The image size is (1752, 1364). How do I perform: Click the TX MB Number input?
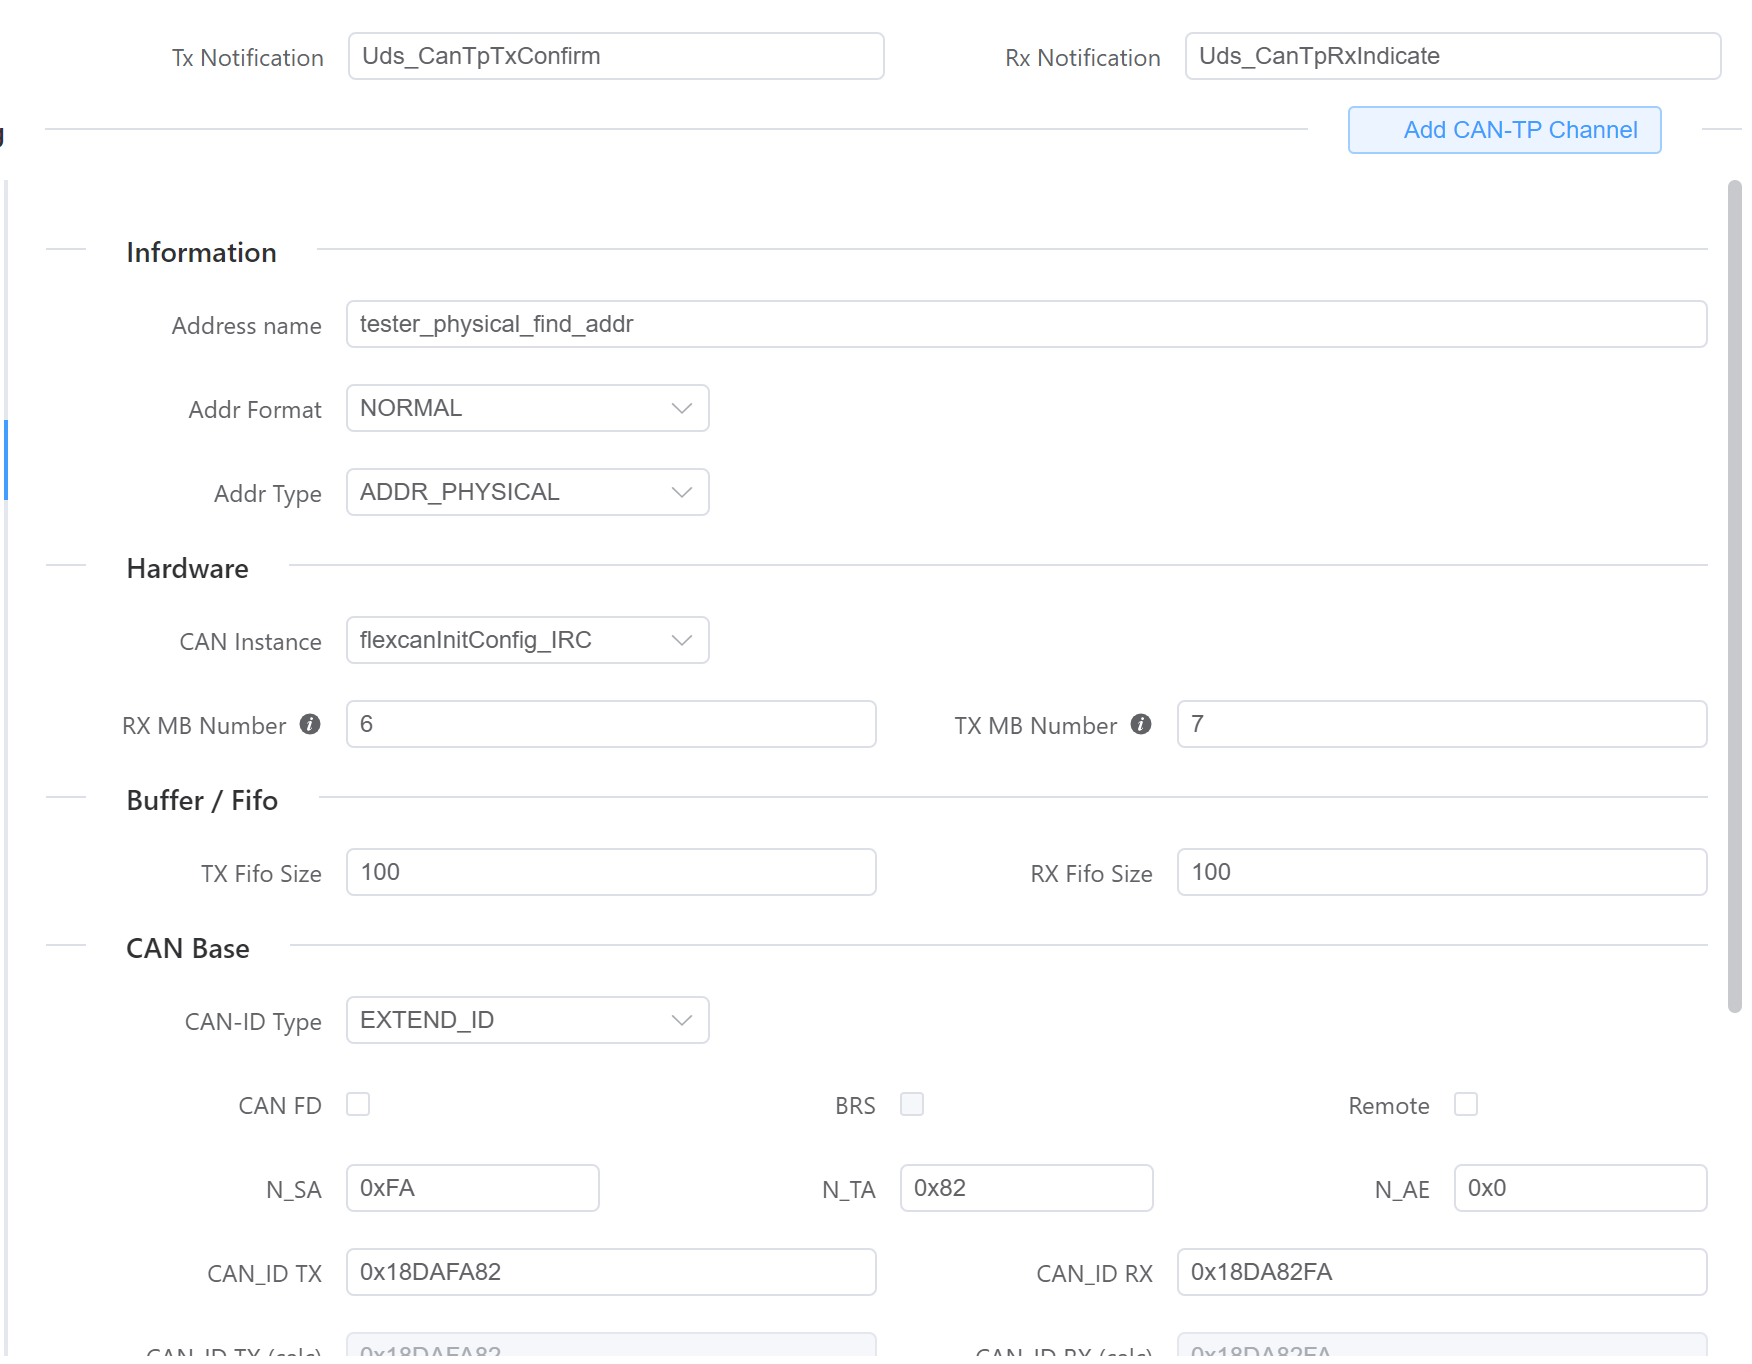[x=1441, y=724]
